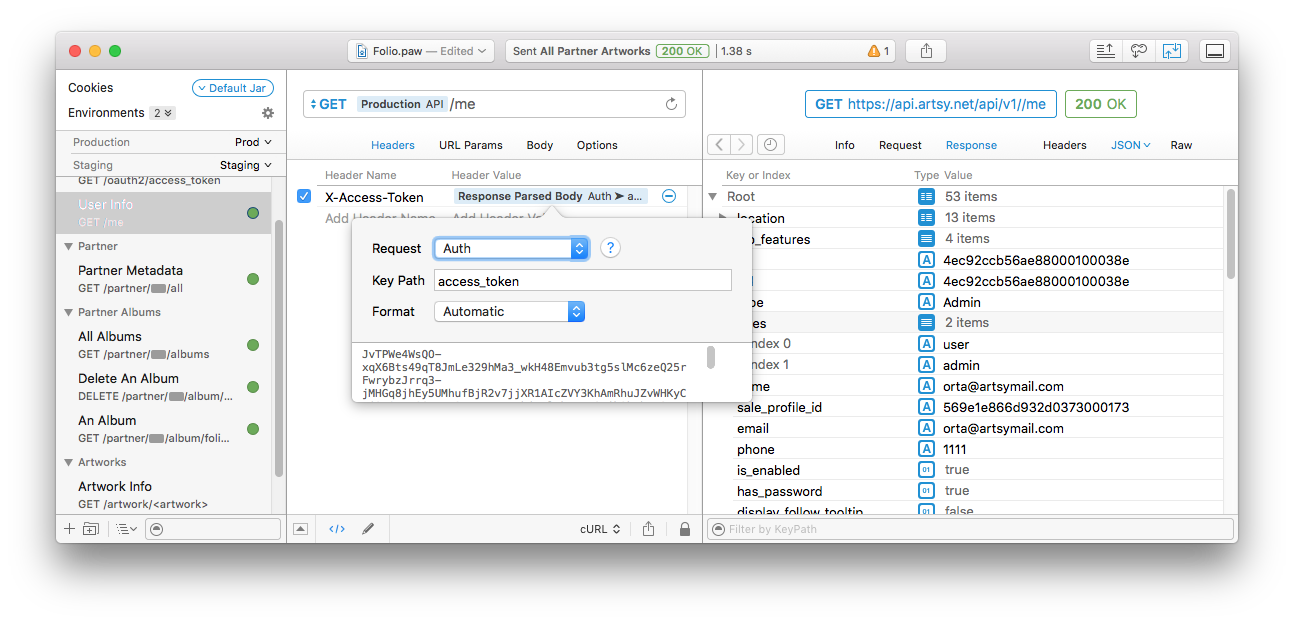Open the Environments settings gear

(x=267, y=113)
